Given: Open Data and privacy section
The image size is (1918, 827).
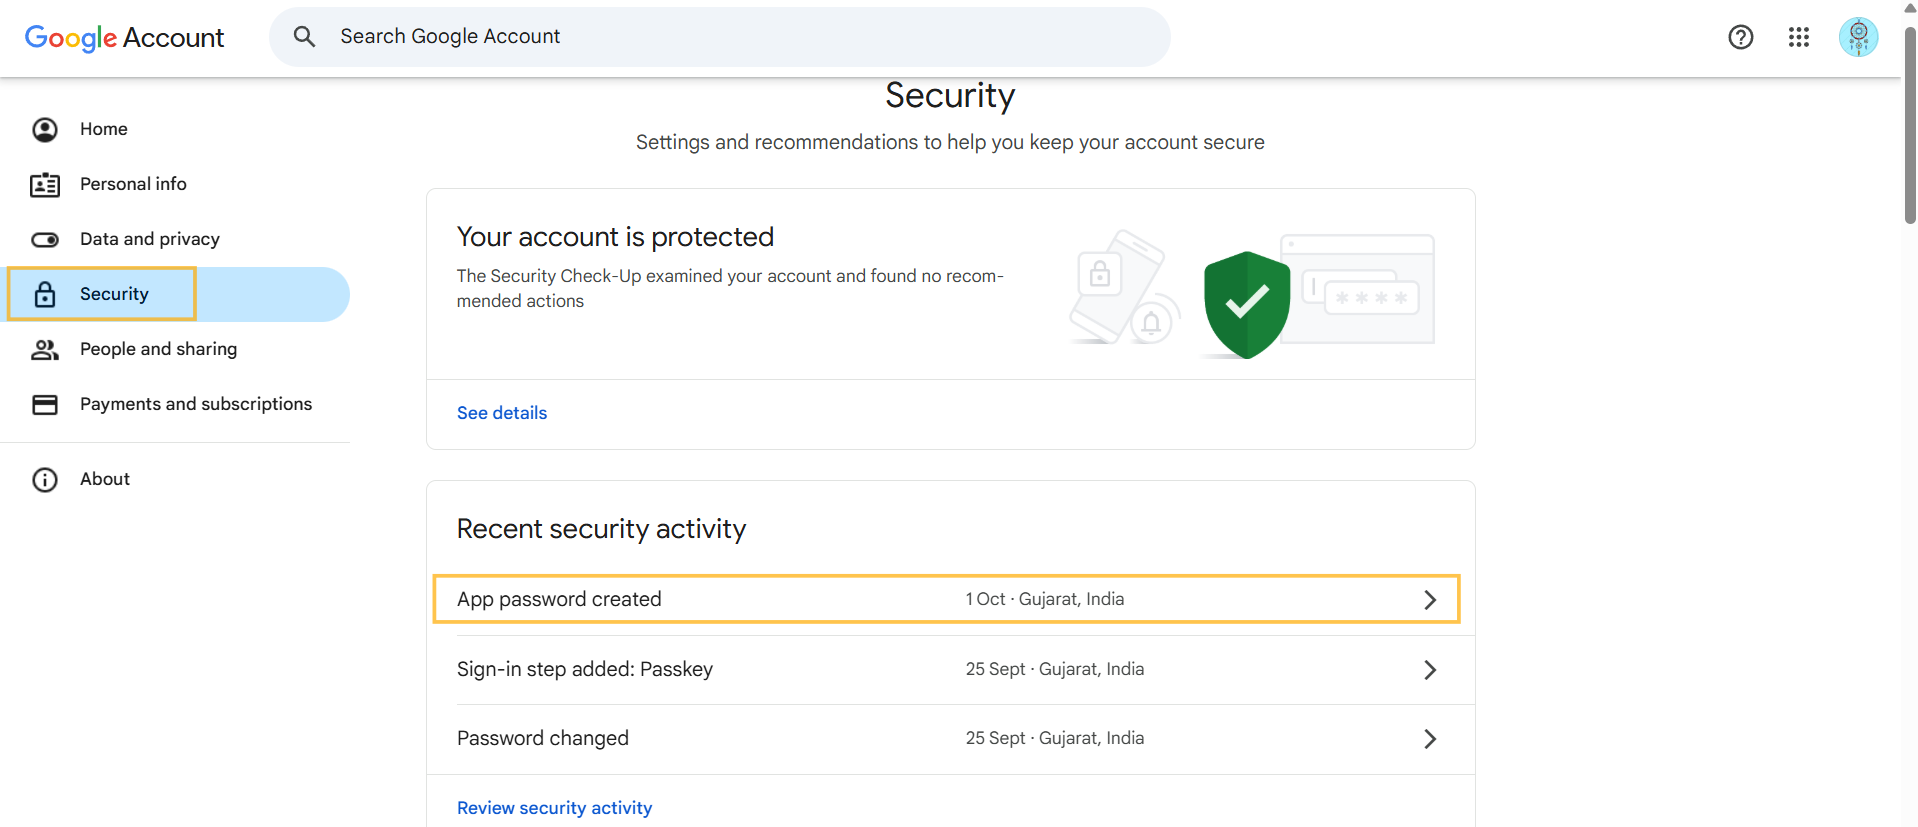Looking at the screenshot, I should (175, 239).
